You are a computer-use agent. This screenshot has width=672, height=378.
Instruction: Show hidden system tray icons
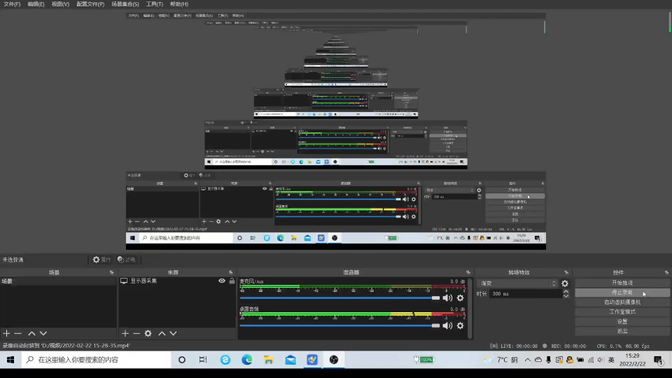(528, 360)
